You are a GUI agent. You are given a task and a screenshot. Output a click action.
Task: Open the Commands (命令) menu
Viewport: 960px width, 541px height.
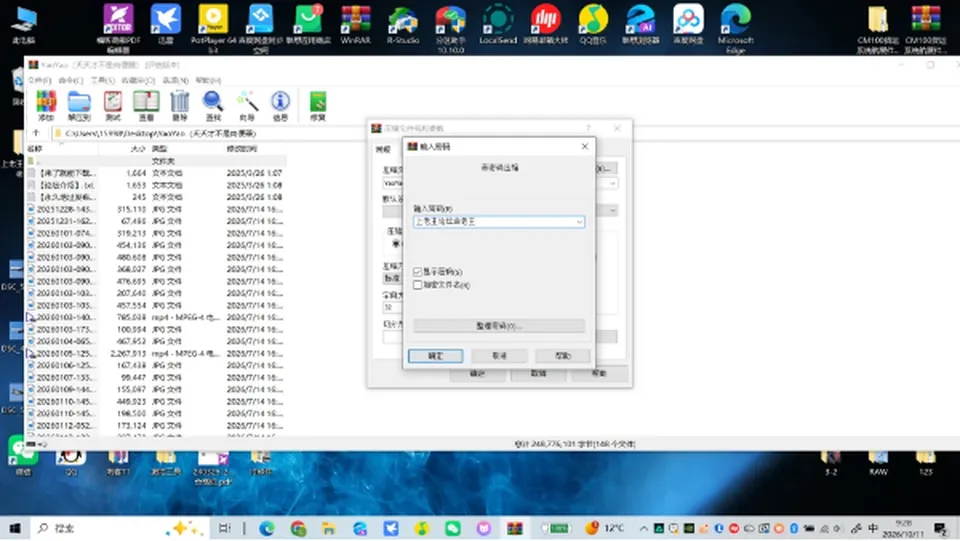coord(70,80)
